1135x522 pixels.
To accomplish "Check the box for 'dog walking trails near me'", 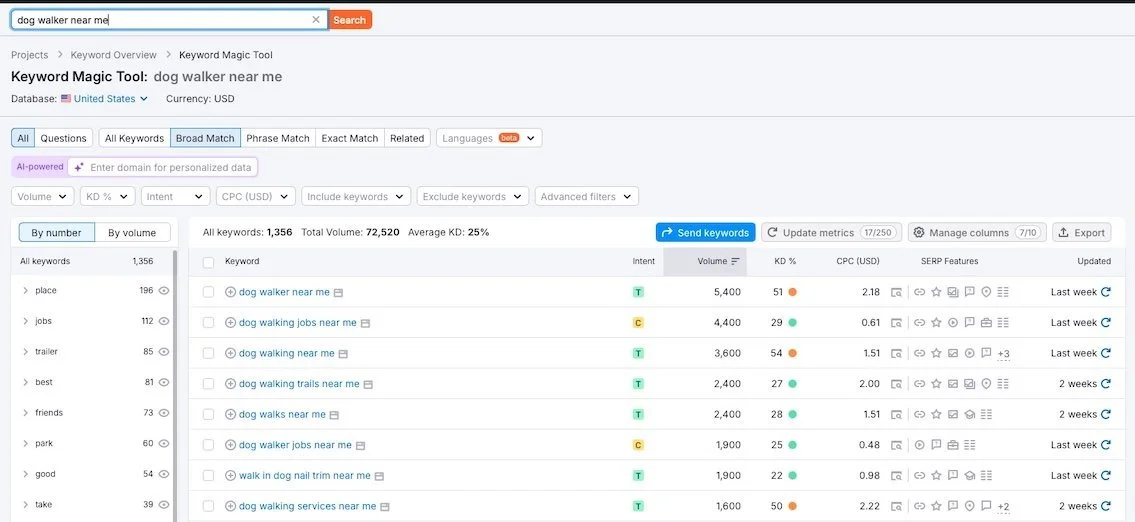I will pos(208,384).
